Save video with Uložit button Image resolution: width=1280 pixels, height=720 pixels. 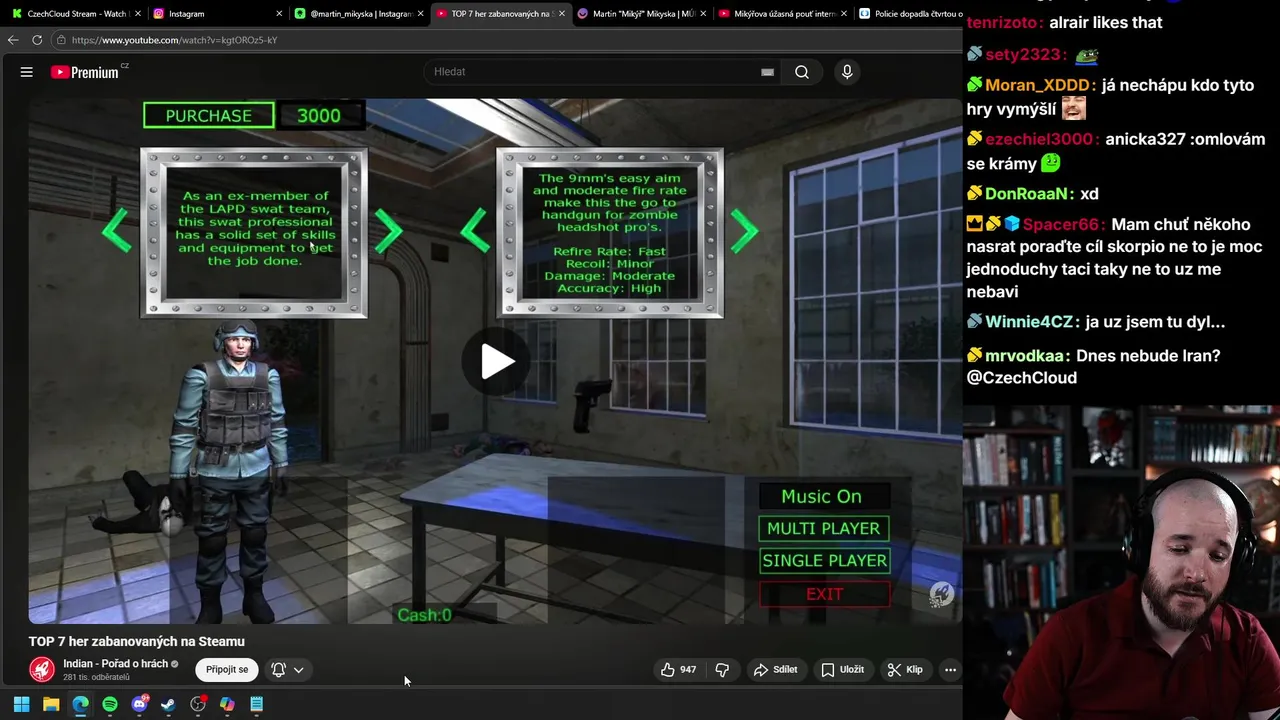[x=842, y=670]
